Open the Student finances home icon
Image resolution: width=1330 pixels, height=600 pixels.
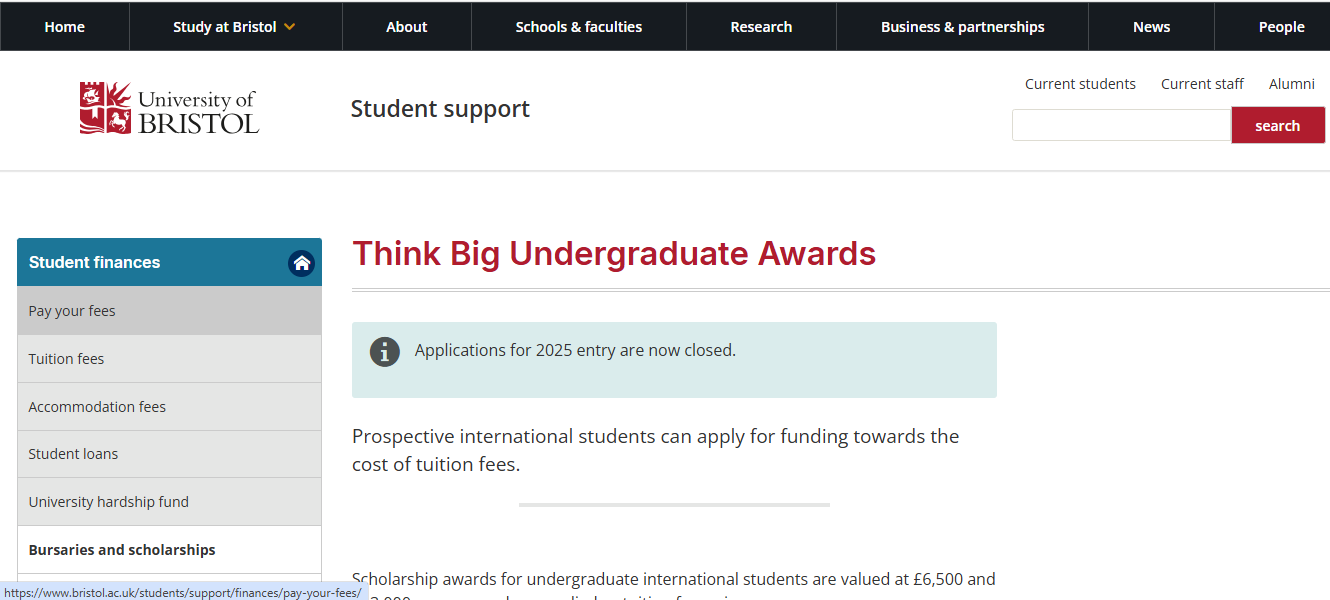pos(301,263)
